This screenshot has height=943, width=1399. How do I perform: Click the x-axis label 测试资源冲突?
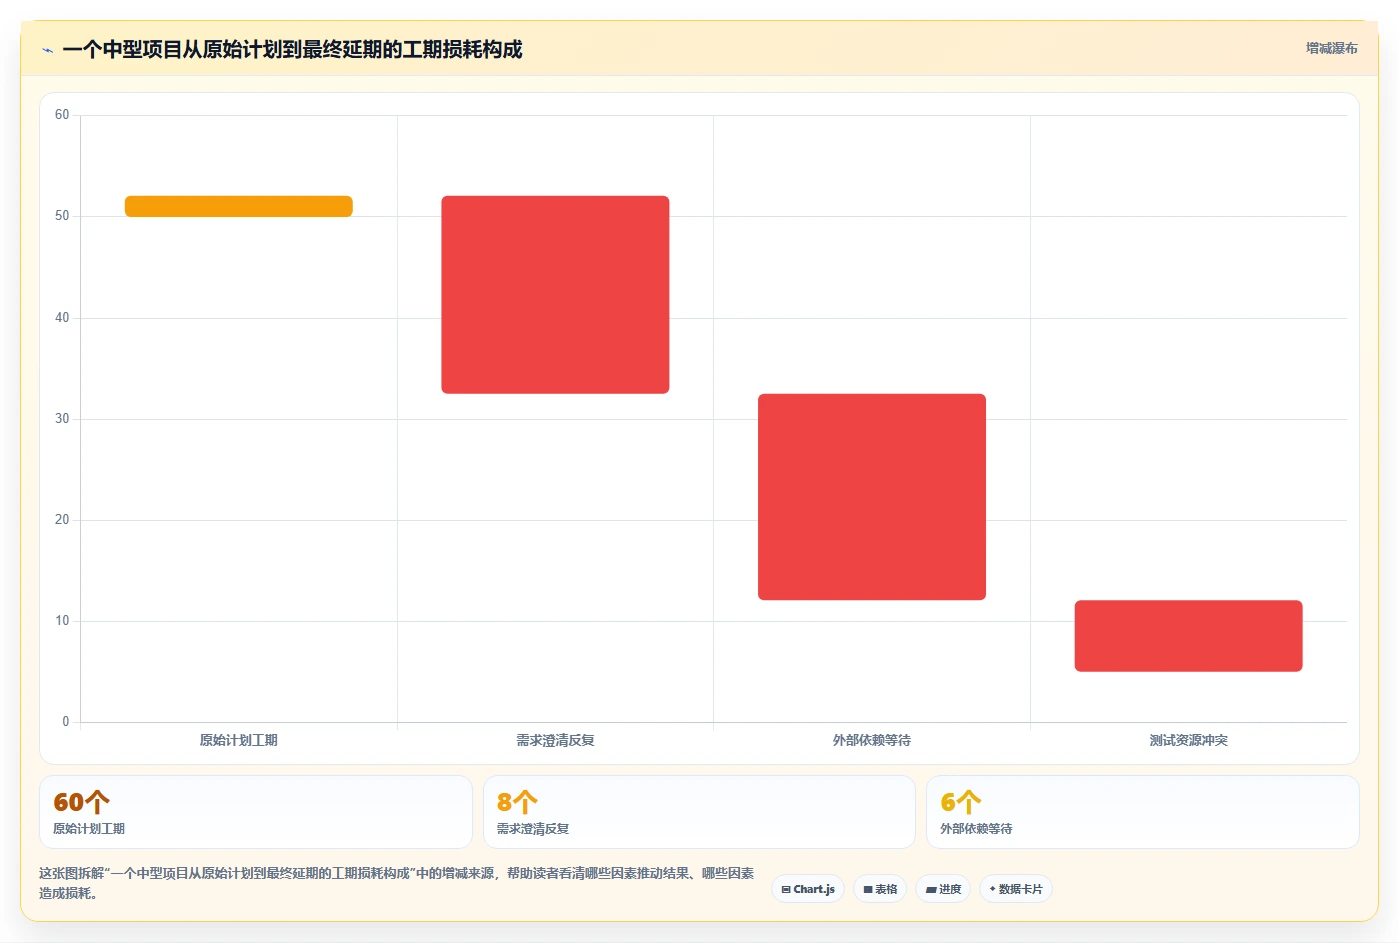(1188, 740)
